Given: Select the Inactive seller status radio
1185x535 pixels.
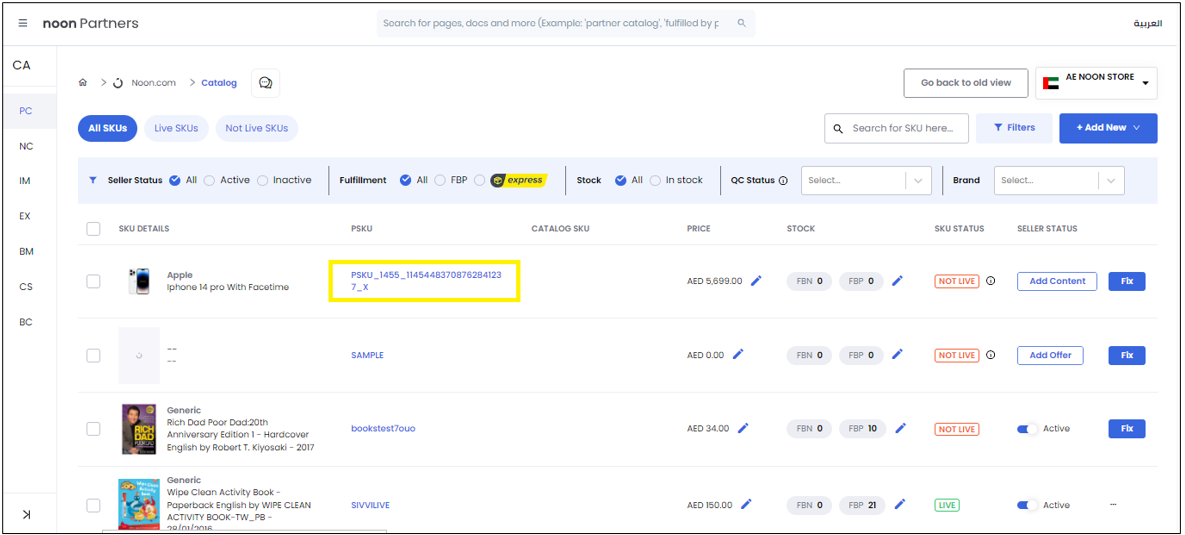Looking at the screenshot, I should [x=263, y=181].
